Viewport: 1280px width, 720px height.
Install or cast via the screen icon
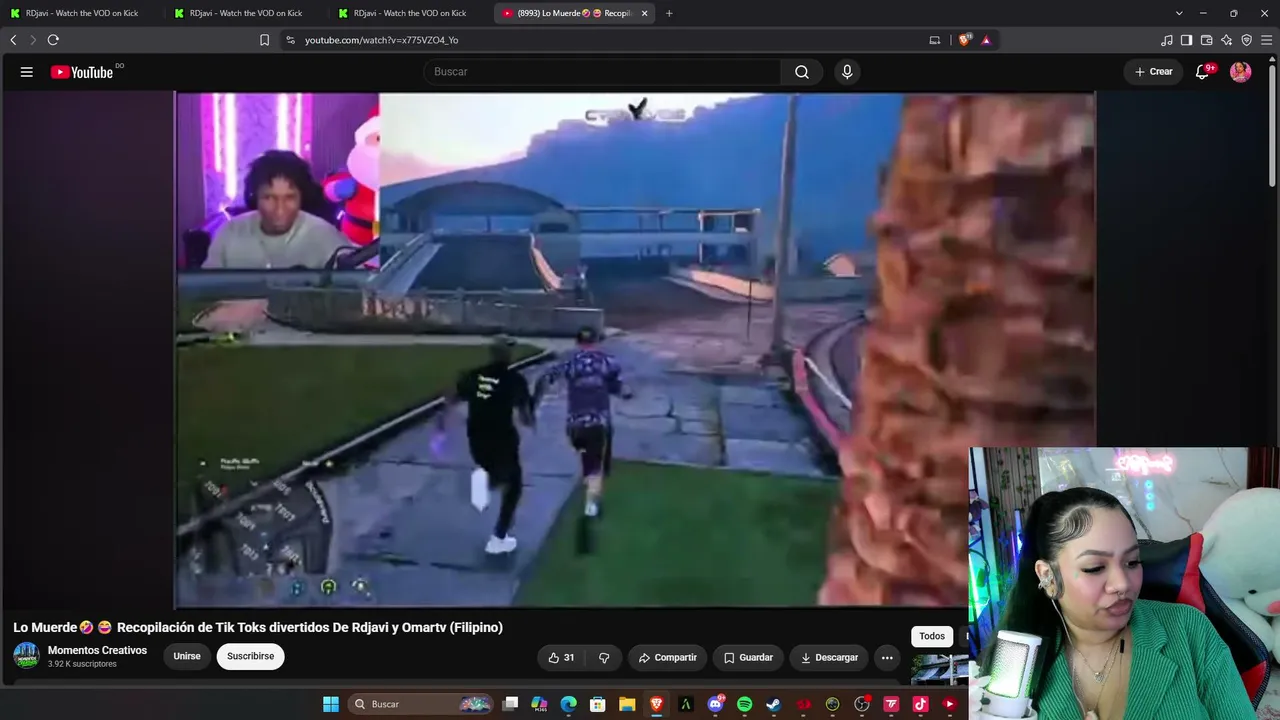[935, 40]
